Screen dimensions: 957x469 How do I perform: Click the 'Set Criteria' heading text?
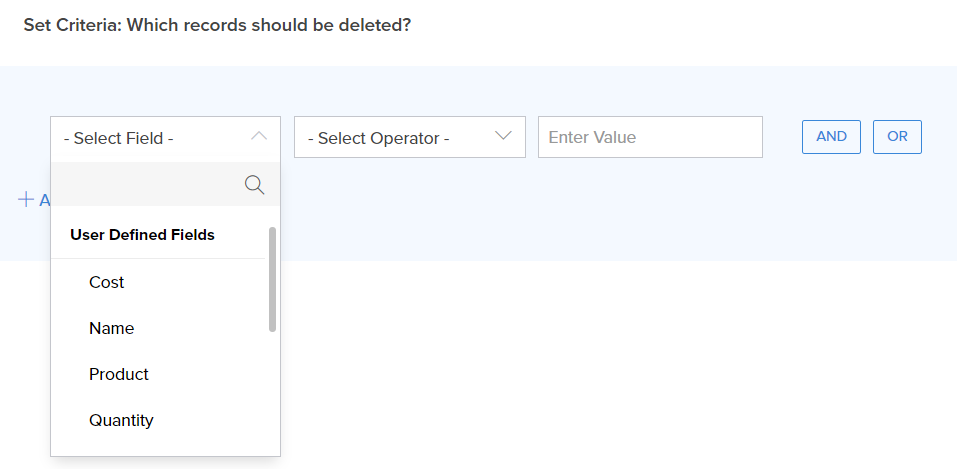[217, 25]
